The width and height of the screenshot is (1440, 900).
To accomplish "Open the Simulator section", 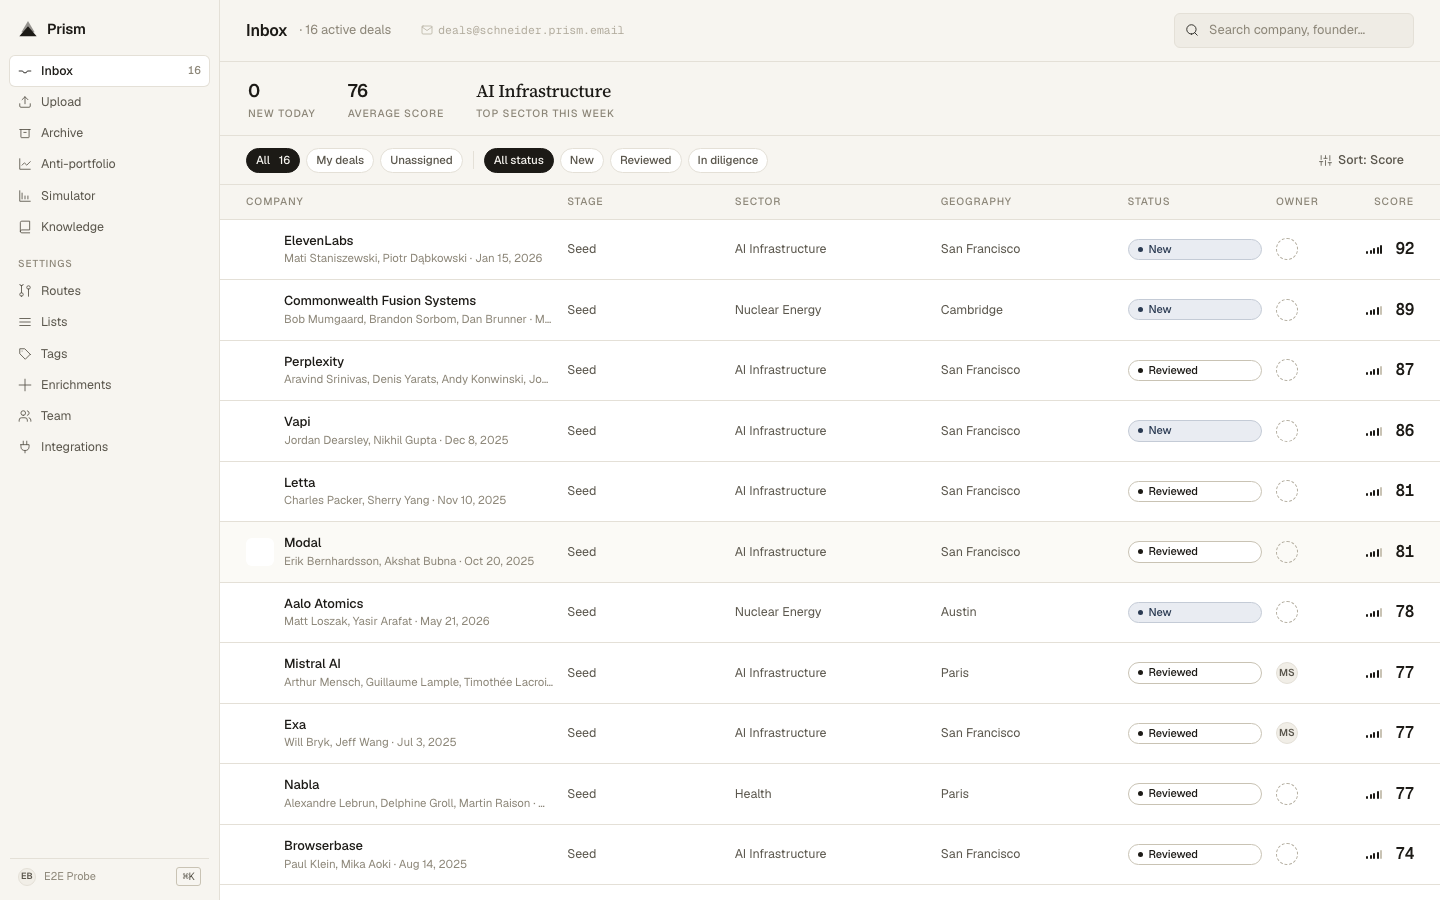I will coord(109,196).
